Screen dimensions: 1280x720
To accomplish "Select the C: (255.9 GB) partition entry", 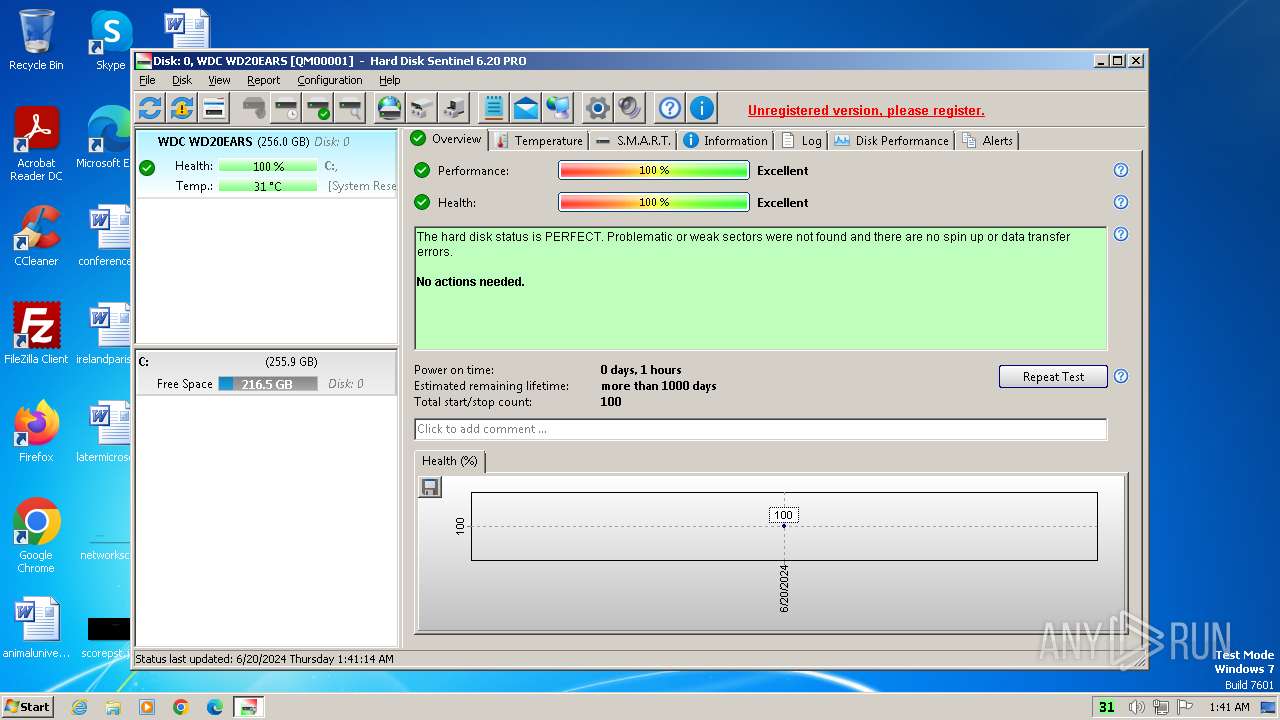I will click(267, 373).
